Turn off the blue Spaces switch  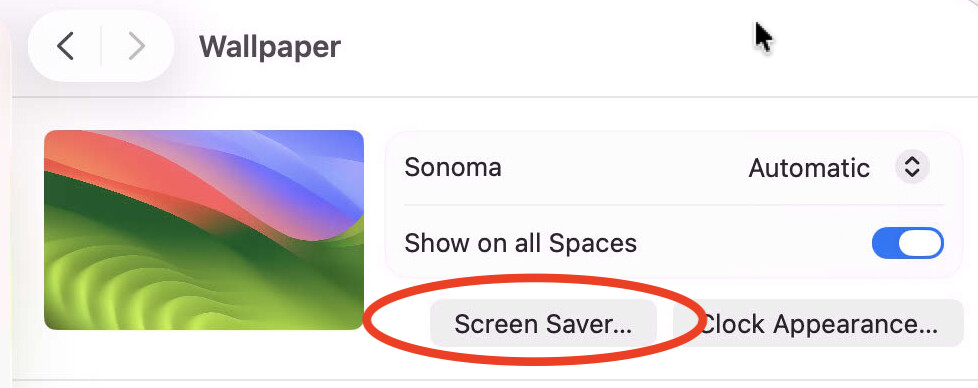click(908, 243)
